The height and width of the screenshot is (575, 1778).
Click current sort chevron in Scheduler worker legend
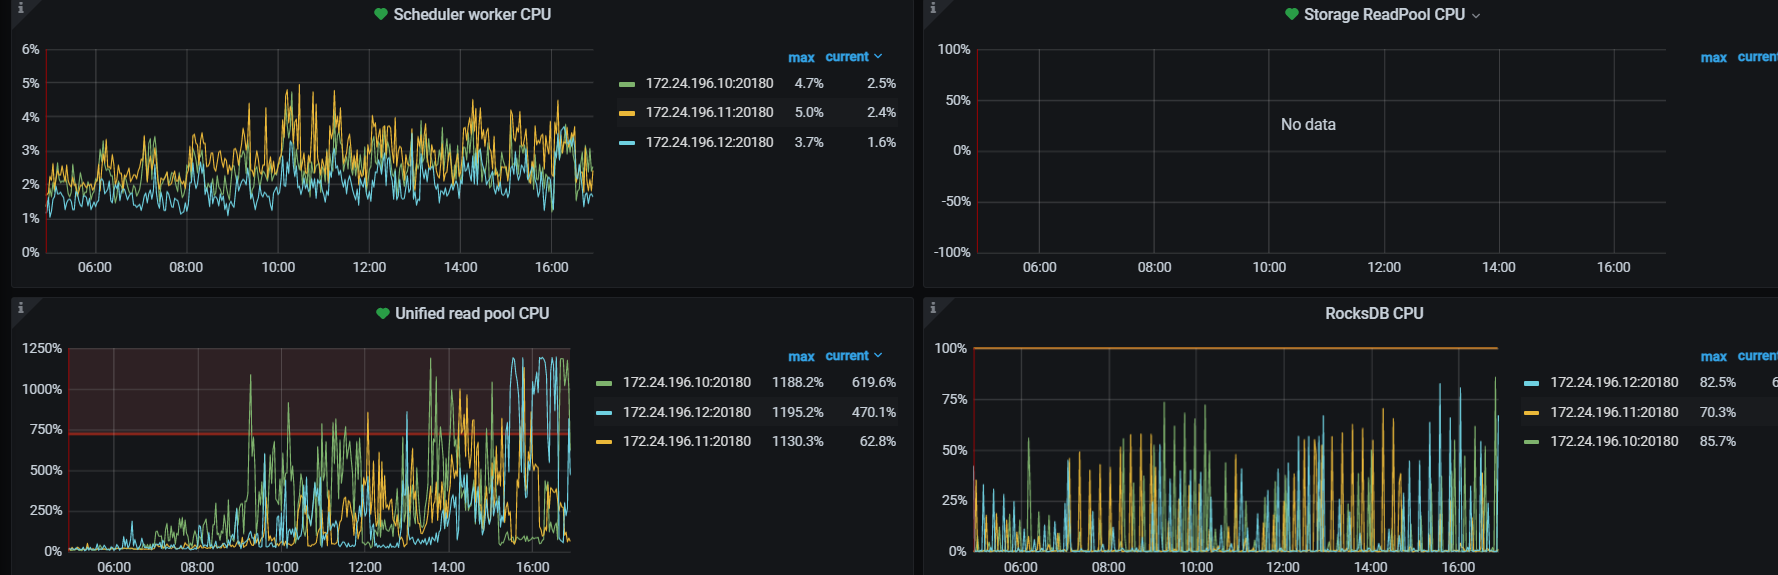coord(878,57)
